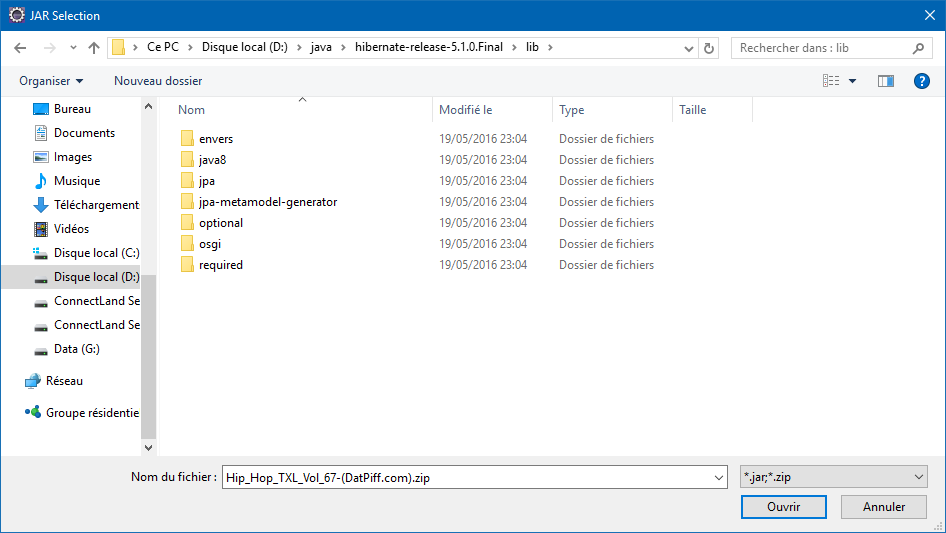
Task: Go forward using the forward arrow
Action: pos(49,48)
